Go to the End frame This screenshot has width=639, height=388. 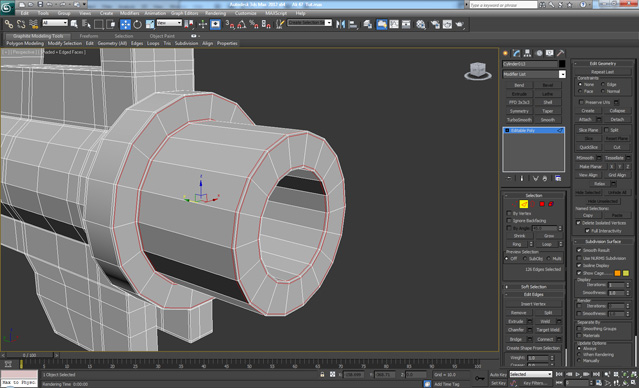596,374
